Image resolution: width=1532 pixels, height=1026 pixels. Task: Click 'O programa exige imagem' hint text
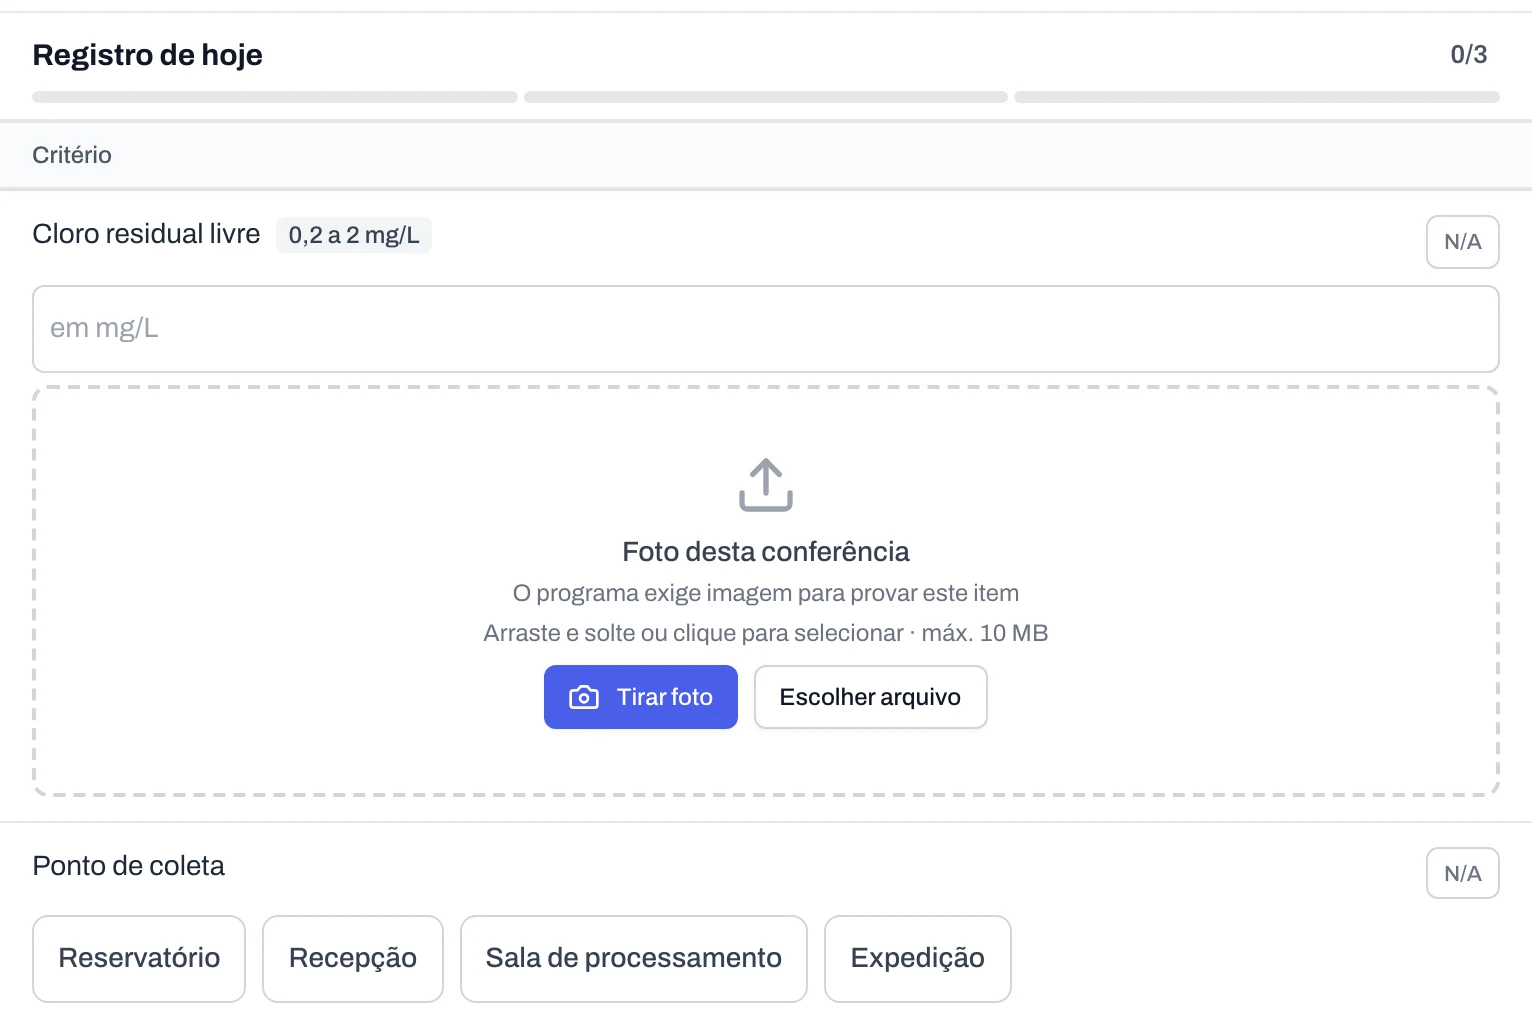pos(766,593)
